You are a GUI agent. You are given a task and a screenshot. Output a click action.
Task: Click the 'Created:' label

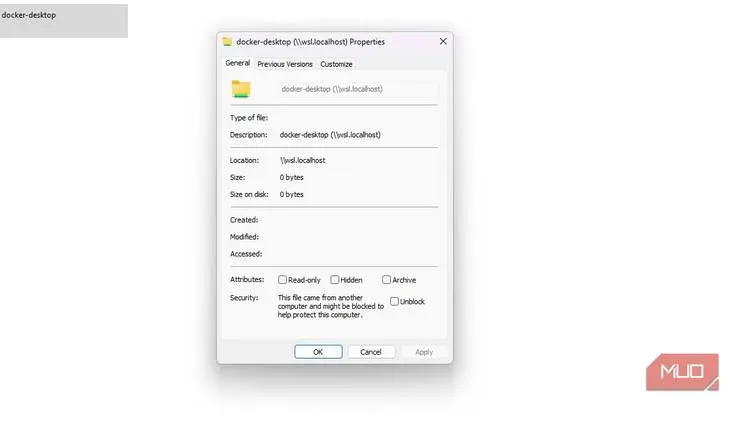[244, 220]
